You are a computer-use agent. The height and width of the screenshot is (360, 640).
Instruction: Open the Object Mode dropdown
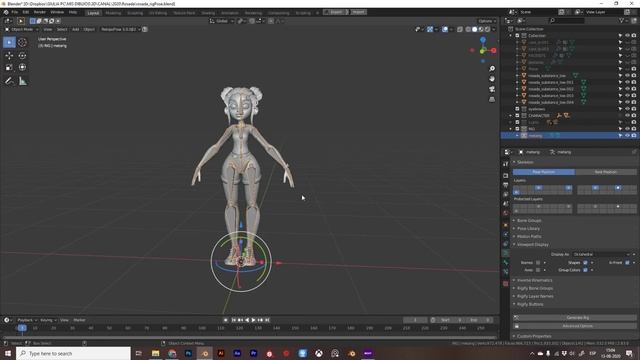point(21,29)
